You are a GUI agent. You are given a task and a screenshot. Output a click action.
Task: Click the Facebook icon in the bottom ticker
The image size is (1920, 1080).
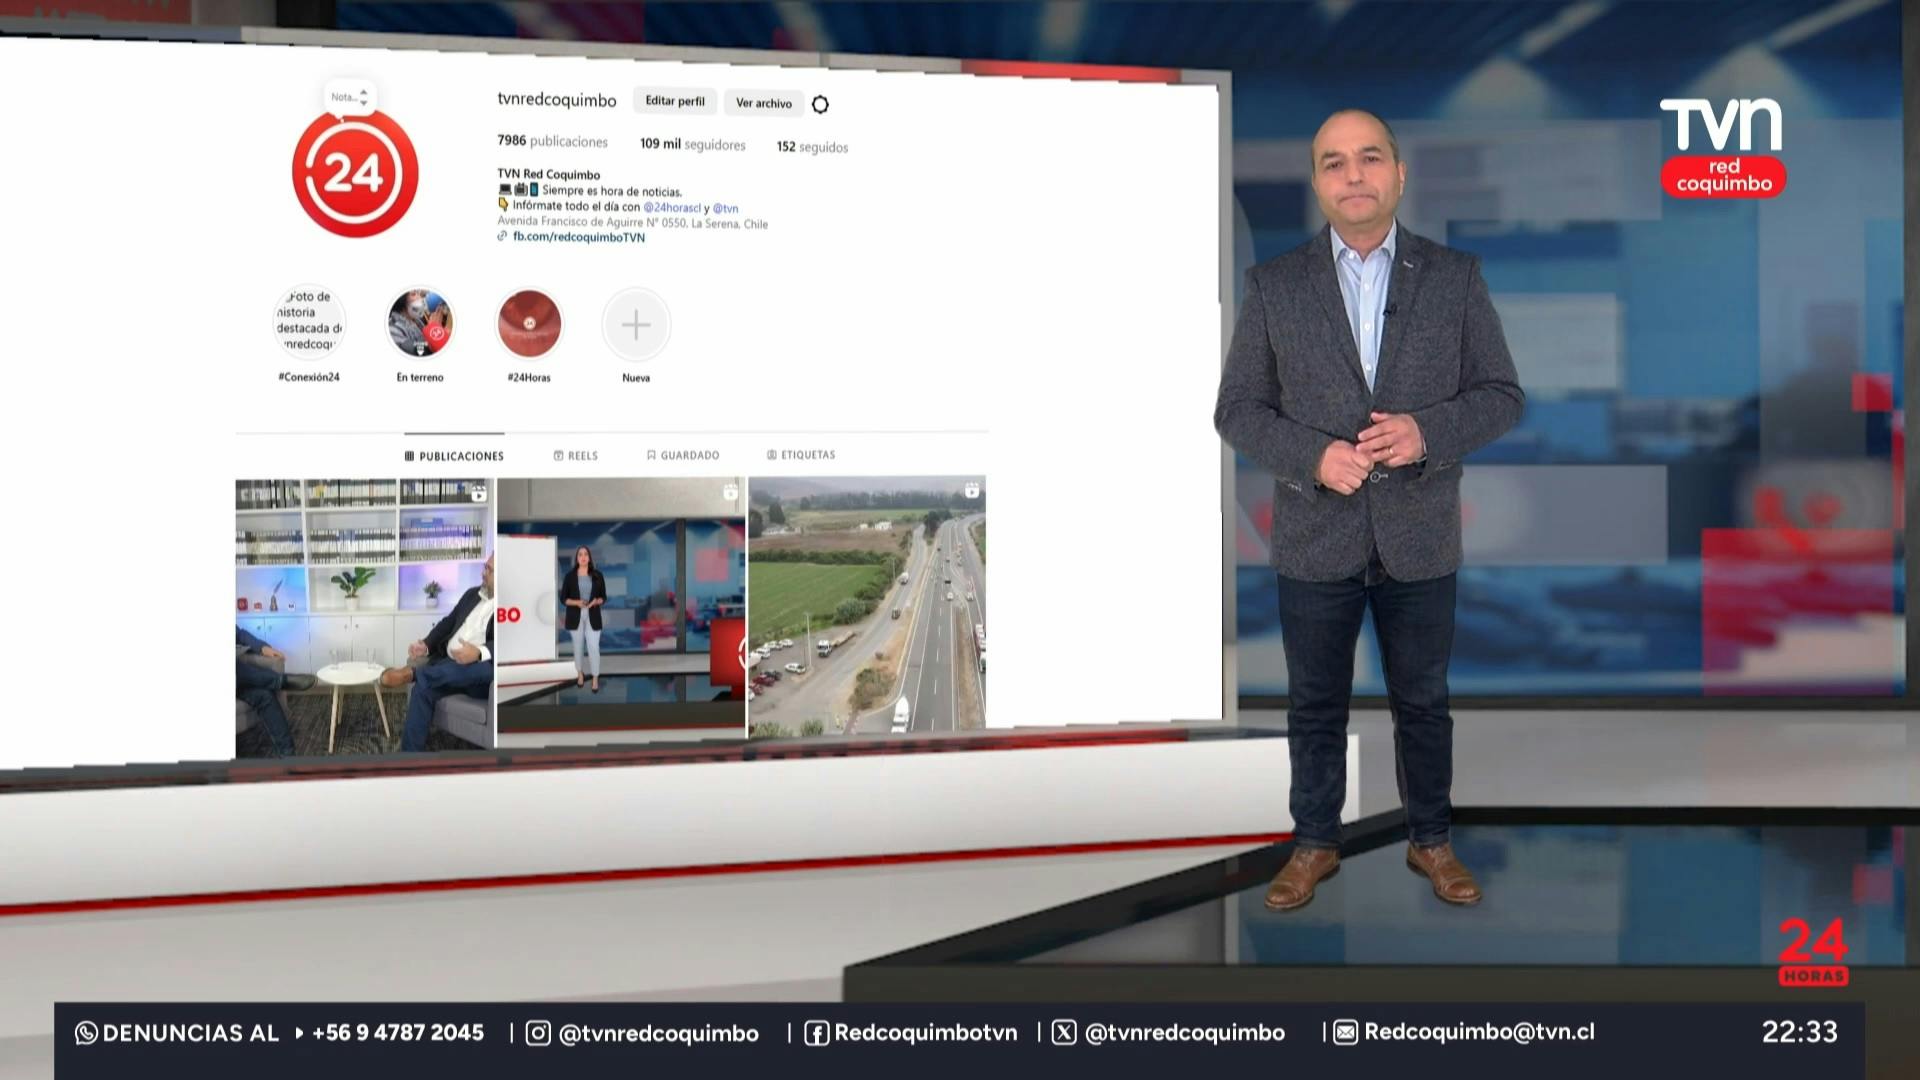pos(816,1033)
